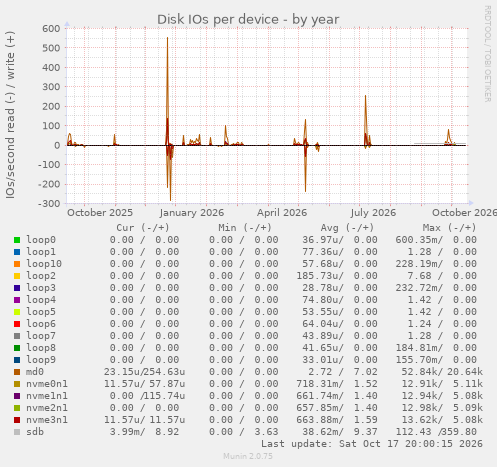
Task: Click the 'Max (-/+)' column header
Action: pos(449,228)
